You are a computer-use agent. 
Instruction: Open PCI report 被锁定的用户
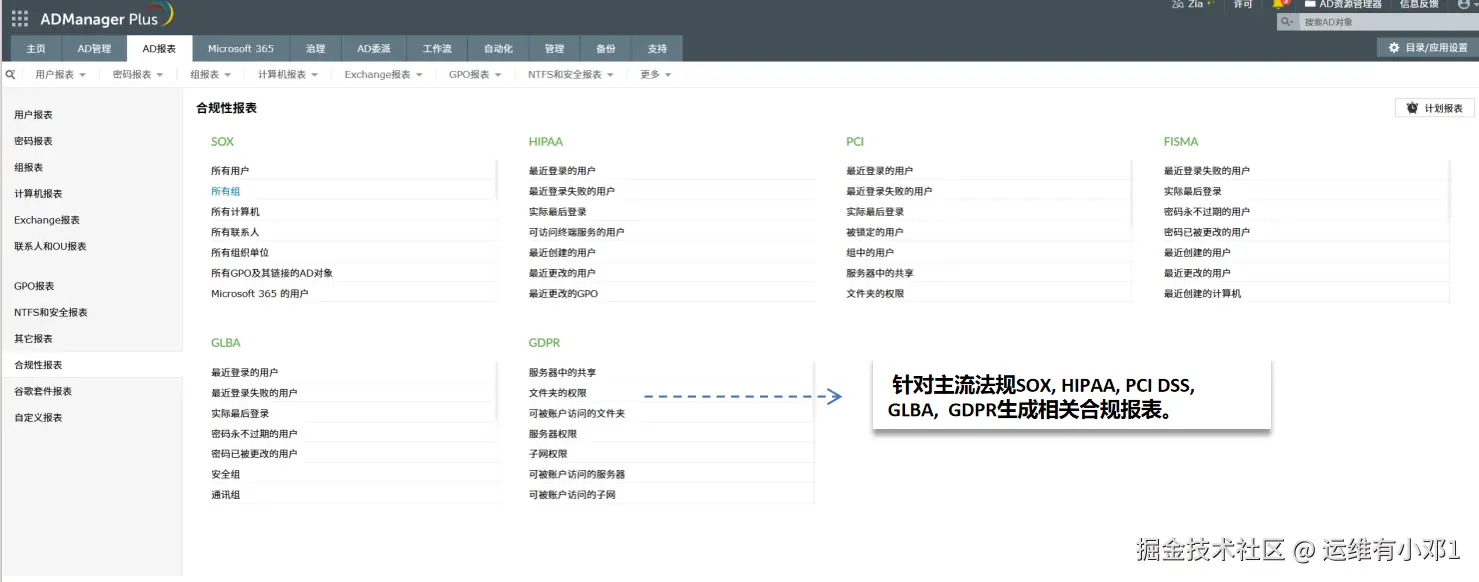875,232
